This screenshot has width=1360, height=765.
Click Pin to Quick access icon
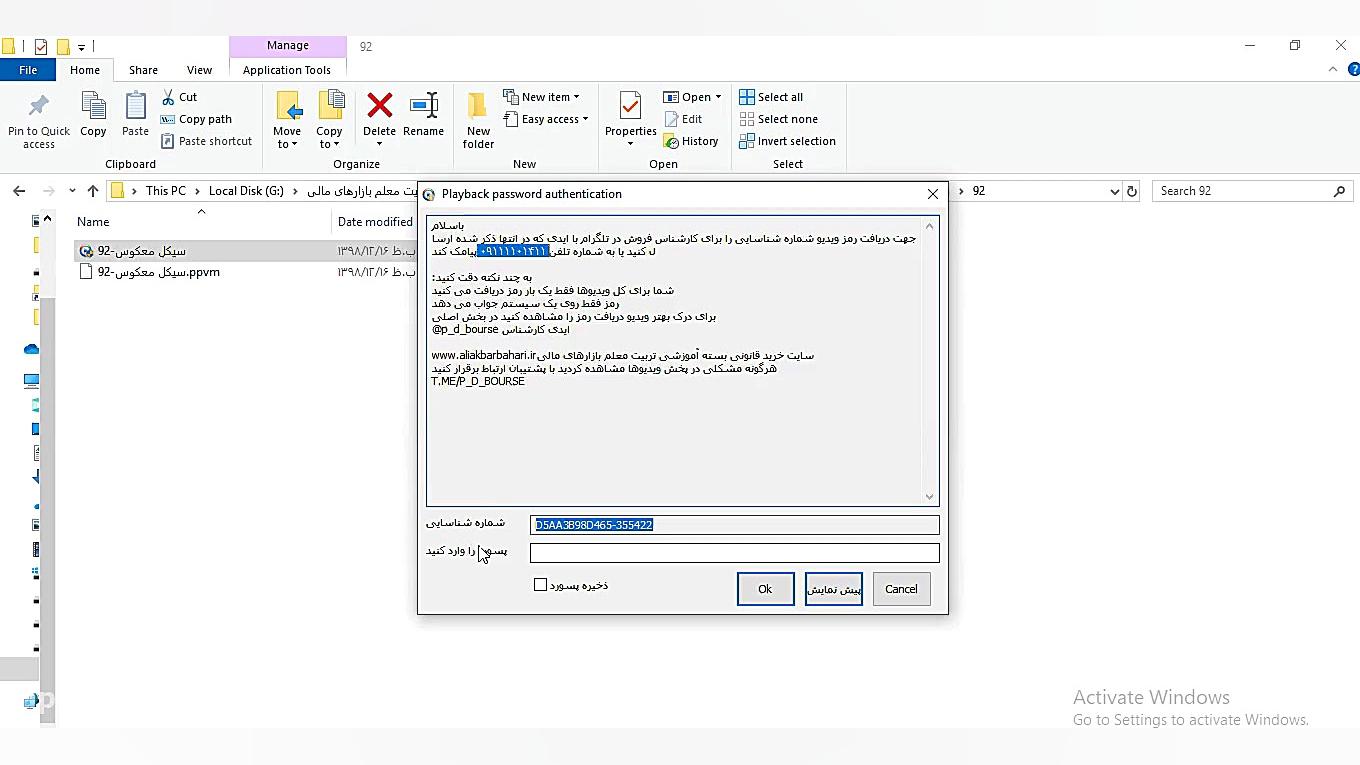(x=39, y=106)
